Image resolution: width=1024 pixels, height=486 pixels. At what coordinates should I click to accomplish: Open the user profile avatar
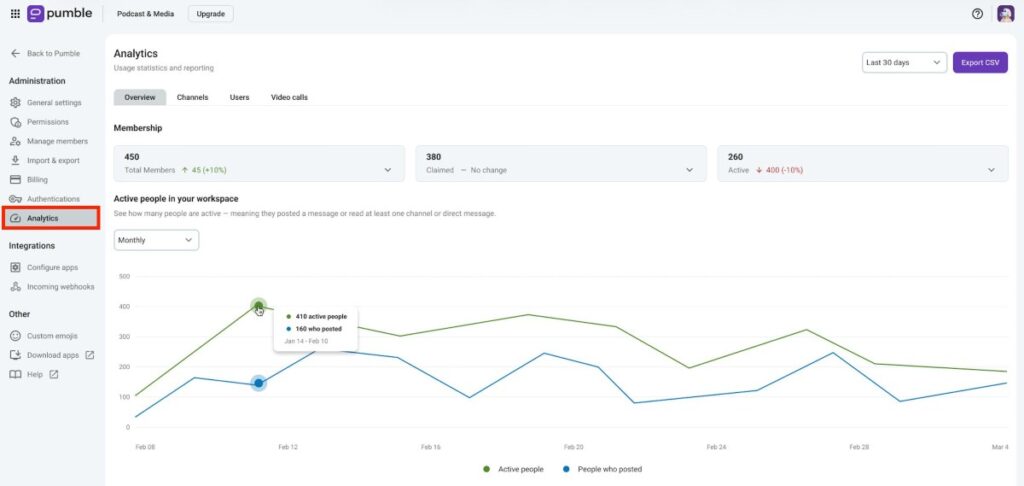[x=1005, y=14]
